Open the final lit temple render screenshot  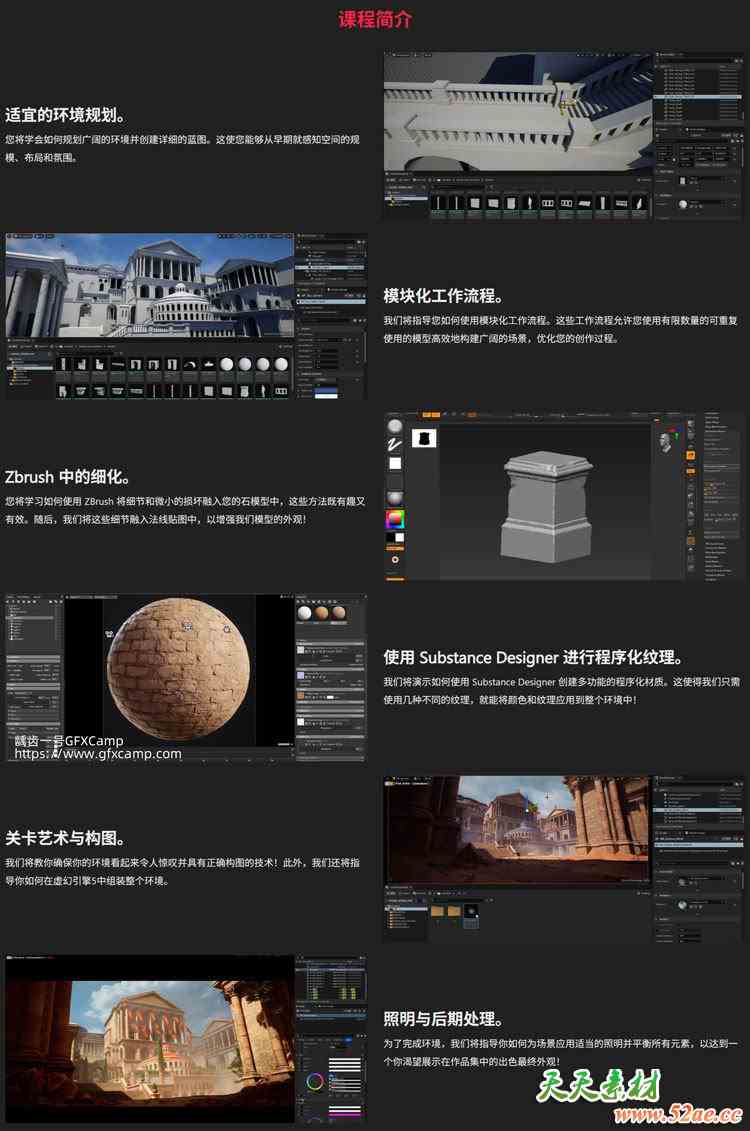tap(186, 1039)
